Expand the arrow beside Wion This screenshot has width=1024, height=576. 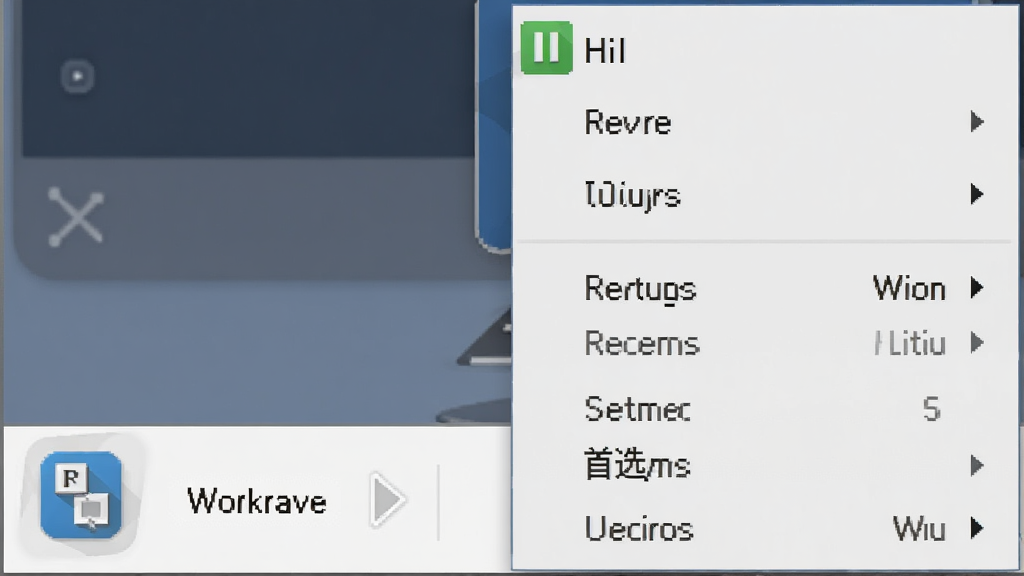pos(977,287)
